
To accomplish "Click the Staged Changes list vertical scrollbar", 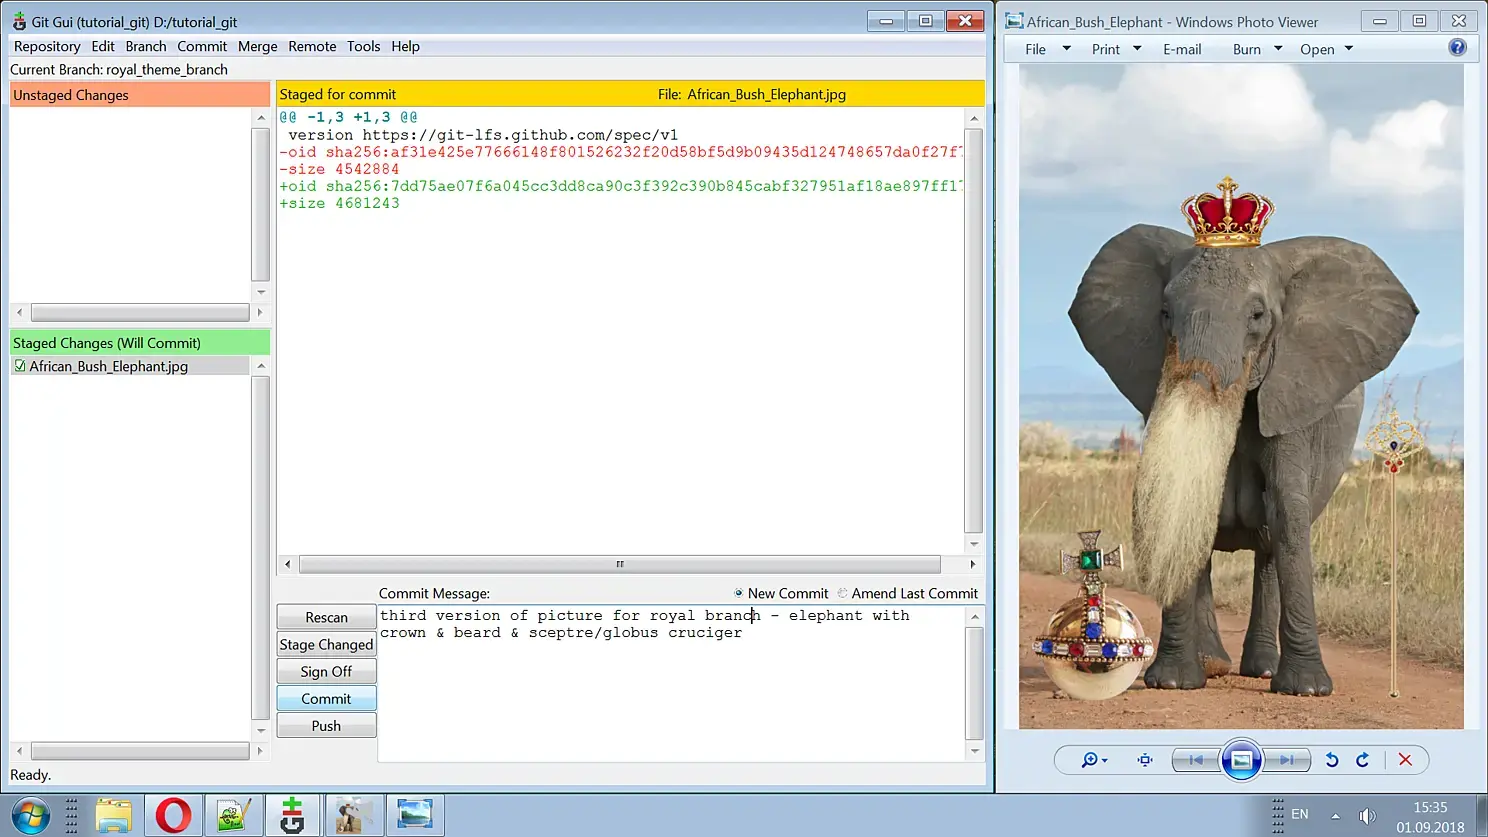I will click(260, 548).
